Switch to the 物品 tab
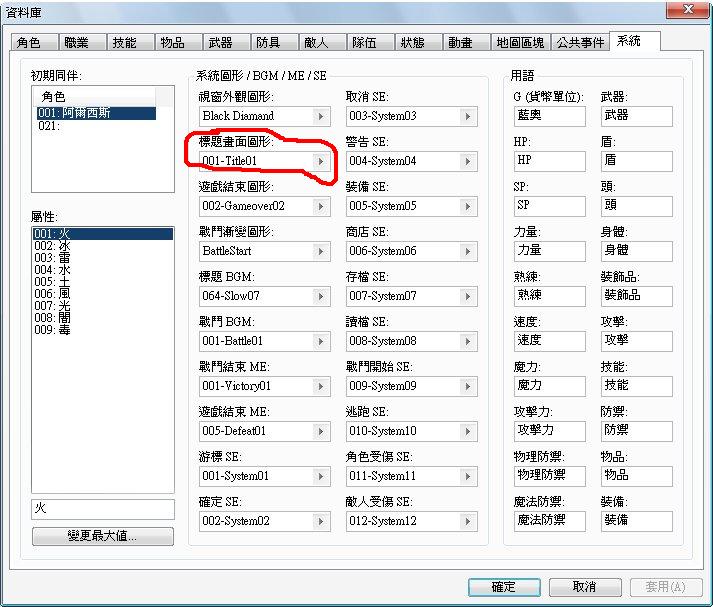Screen dimensions: 713x607 pyautogui.click(x=178, y=42)
